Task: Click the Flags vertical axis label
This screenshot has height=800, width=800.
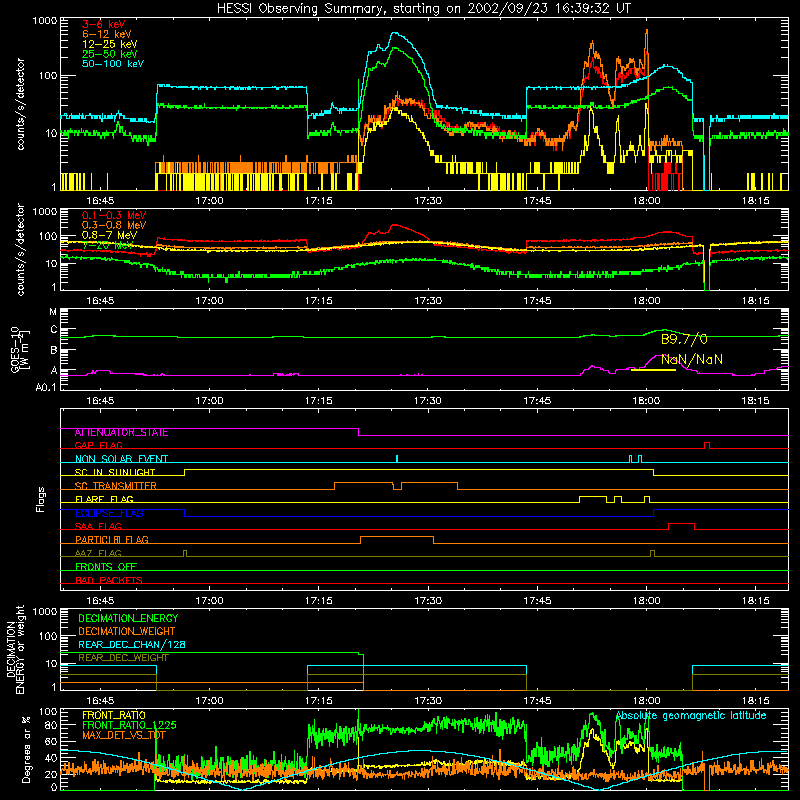Action: tap(41, 499)
